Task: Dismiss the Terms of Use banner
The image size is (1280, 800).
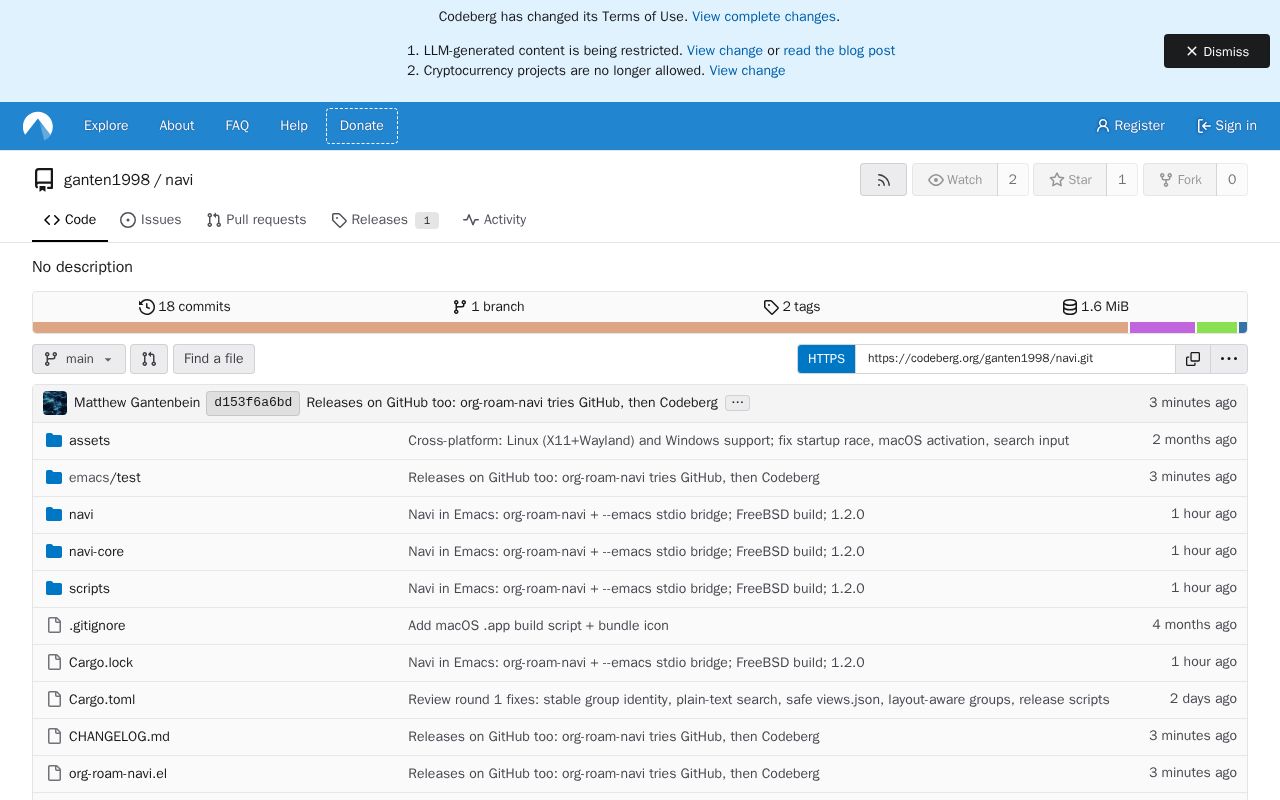Action: (1217, 51)
